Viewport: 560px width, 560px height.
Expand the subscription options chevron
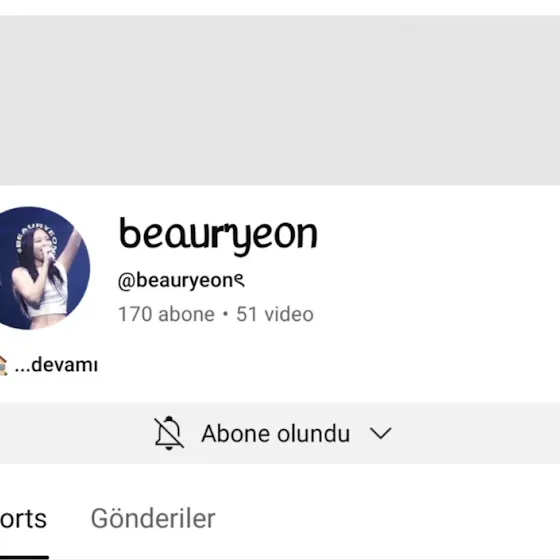[381, 433]
